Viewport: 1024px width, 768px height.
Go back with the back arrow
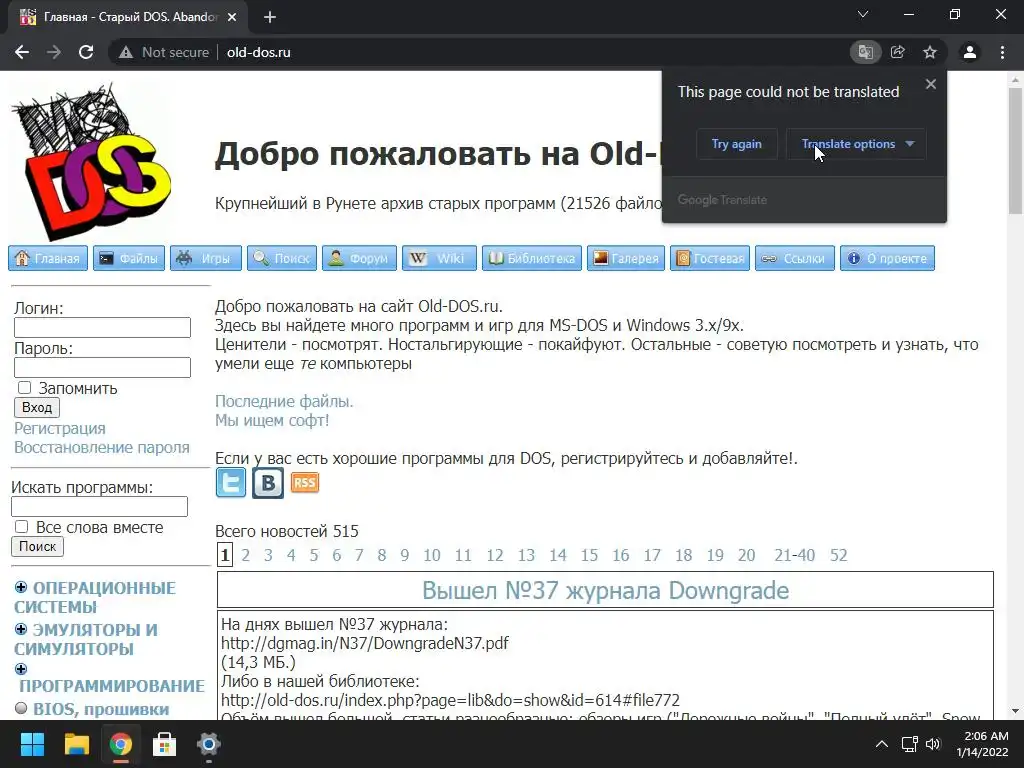[x=22, y=52]
